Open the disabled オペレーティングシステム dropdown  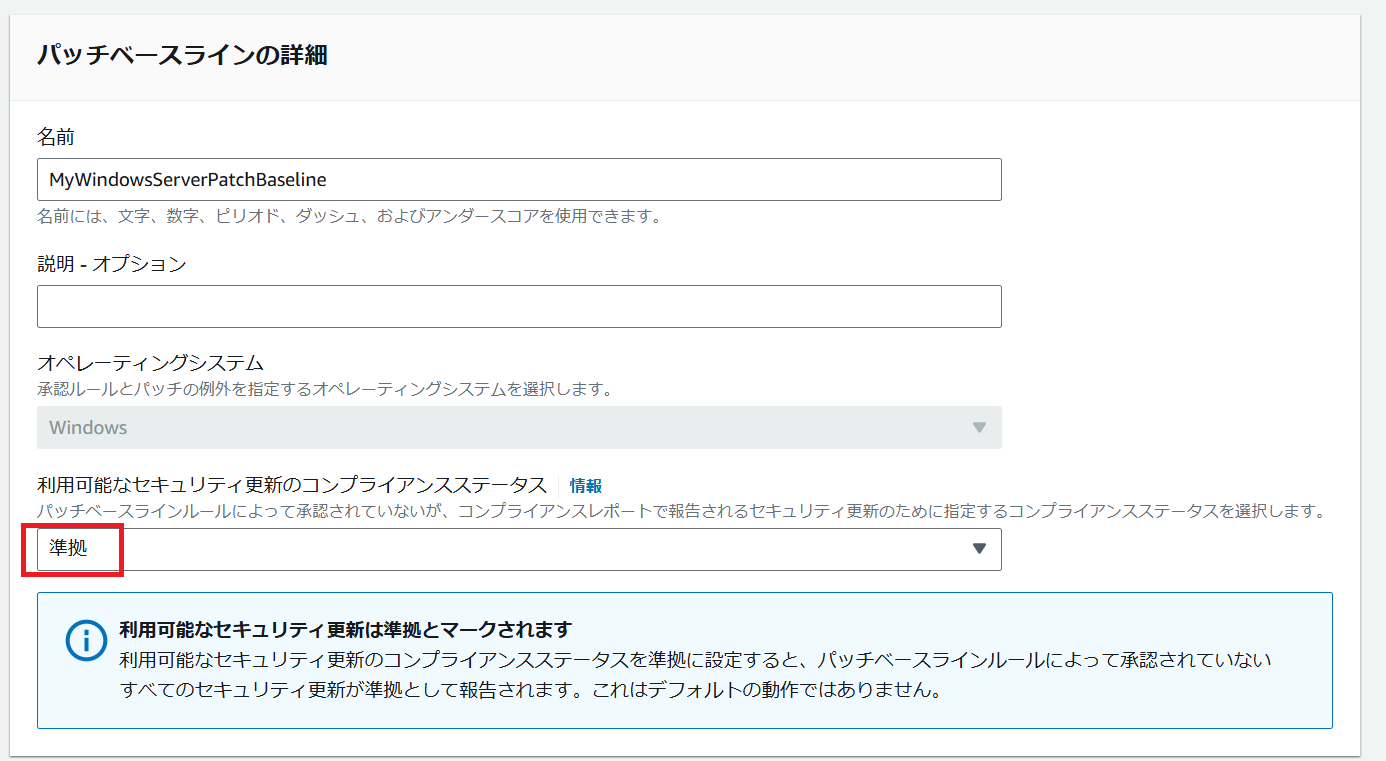[519, 428]
